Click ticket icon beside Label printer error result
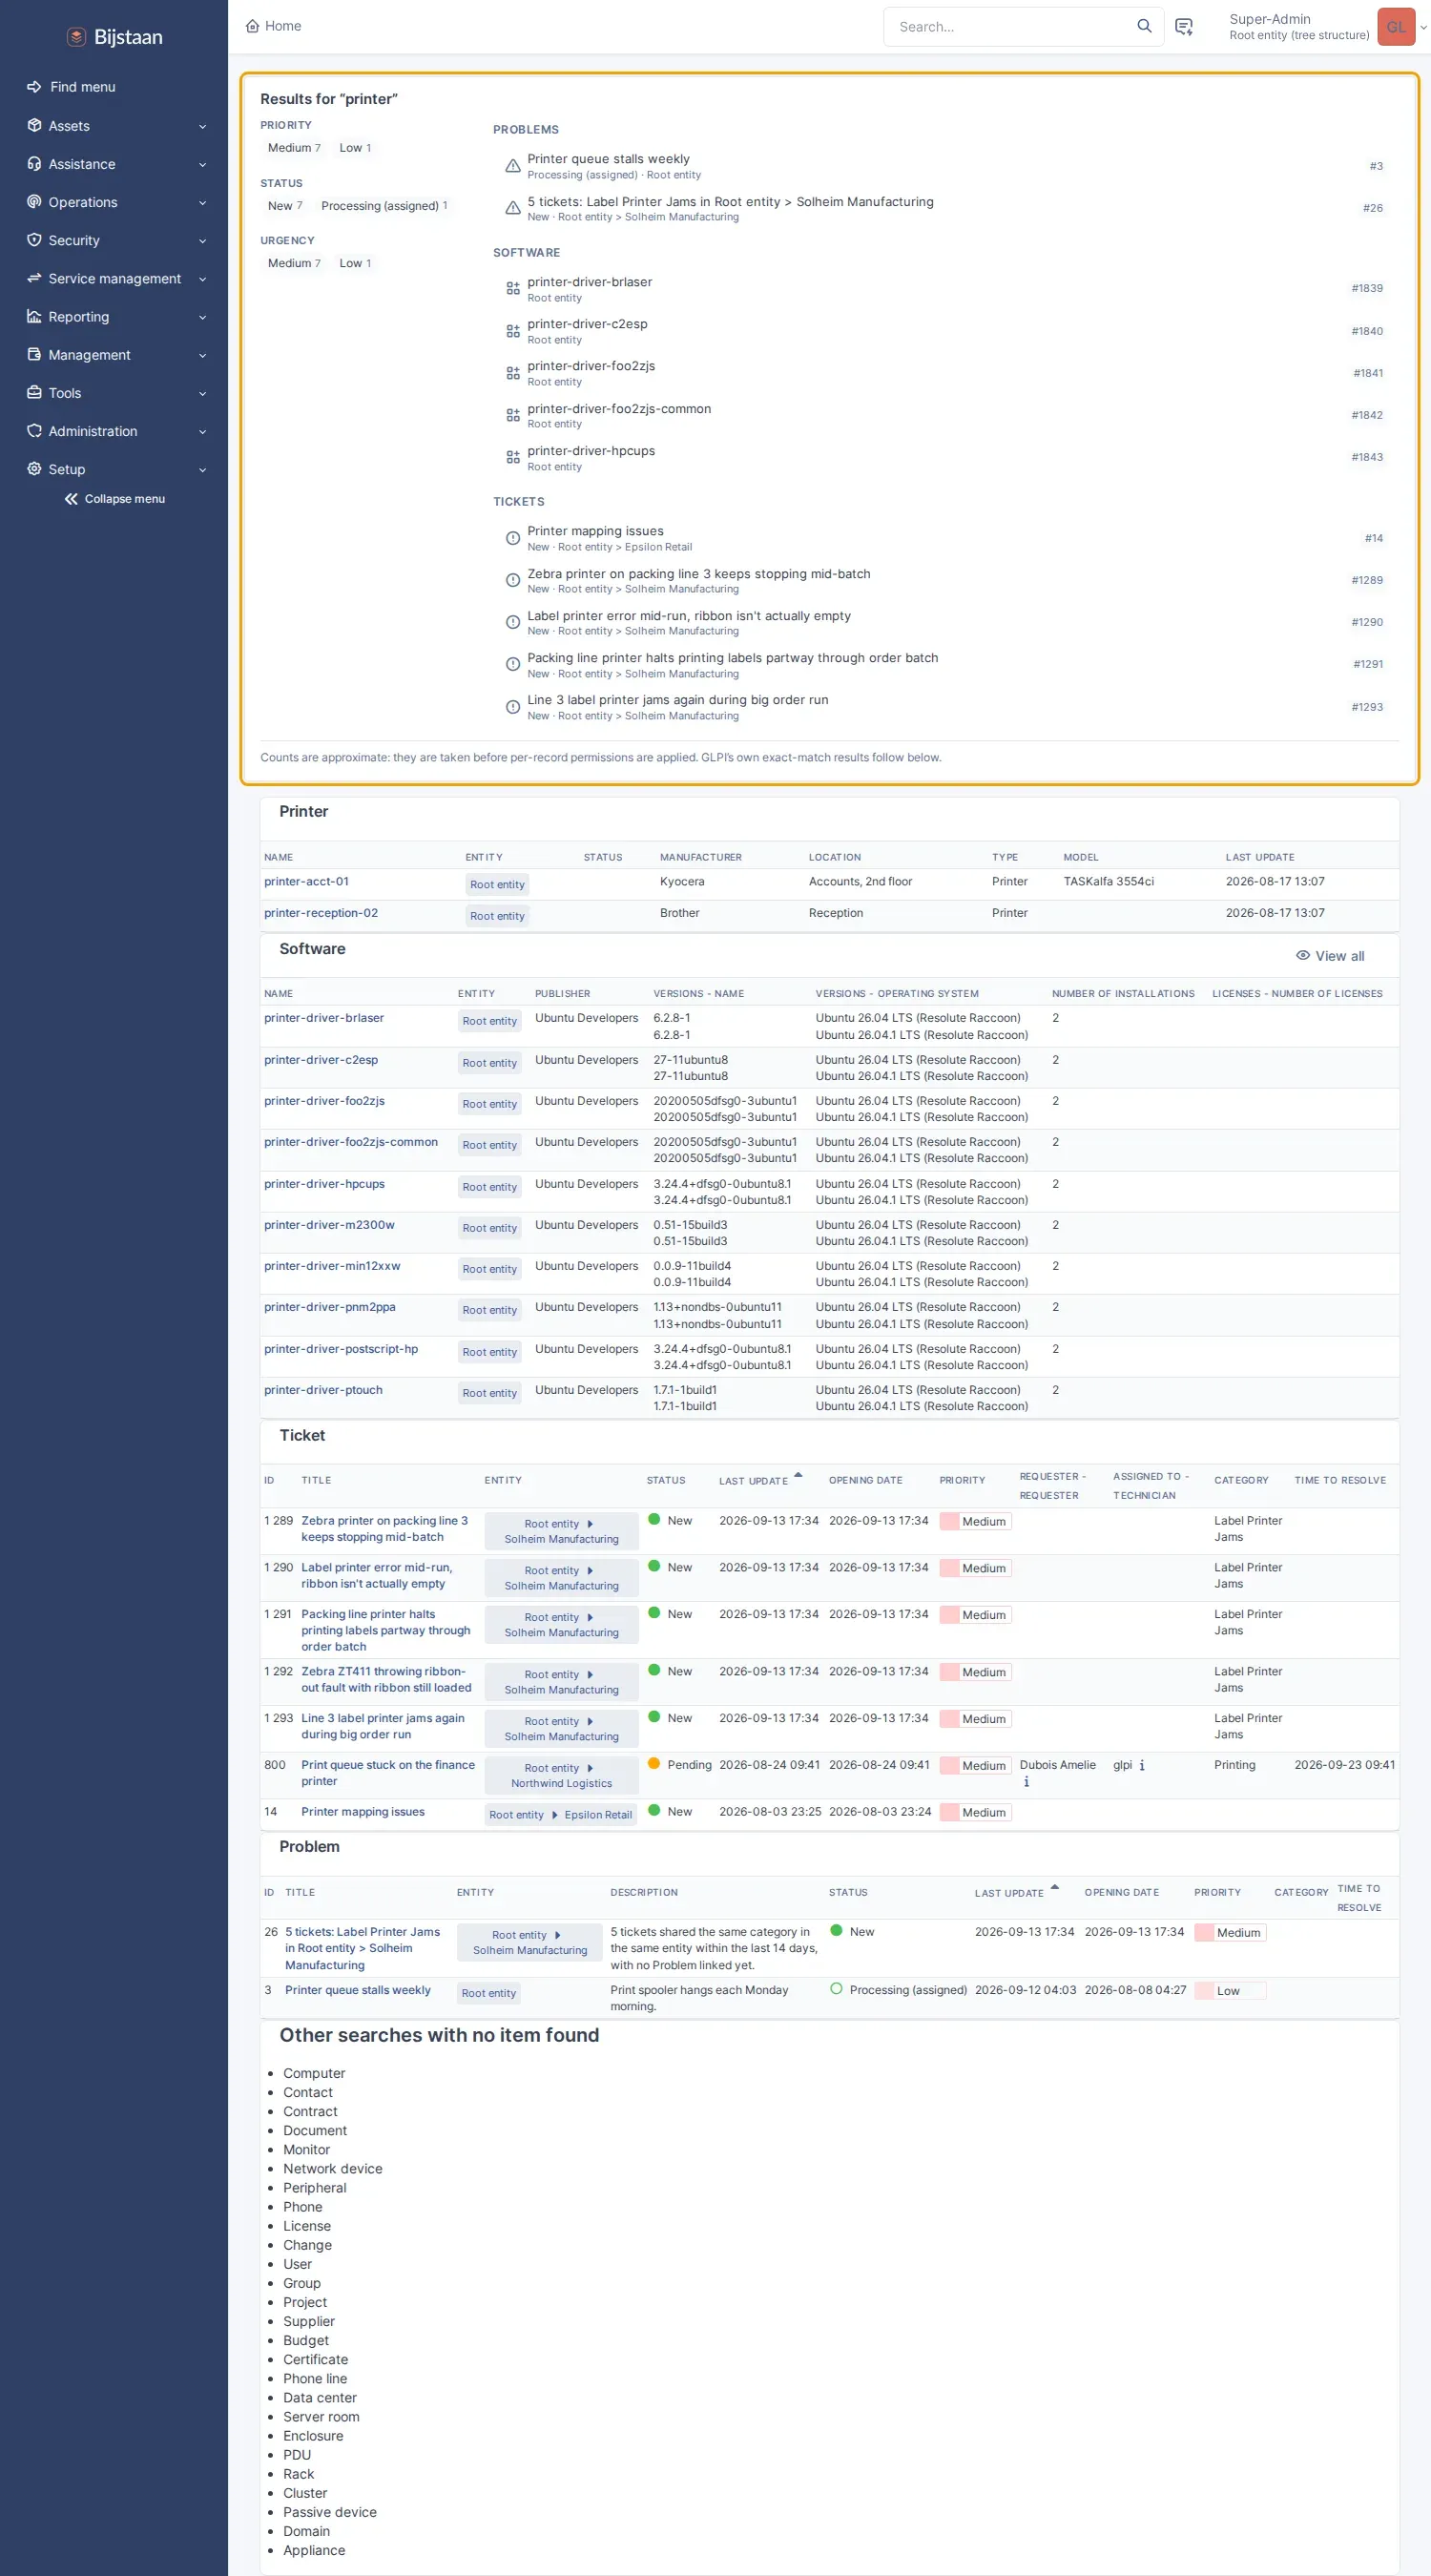1431x2576 pixels. pyautogui.click(x=512, y=622)
